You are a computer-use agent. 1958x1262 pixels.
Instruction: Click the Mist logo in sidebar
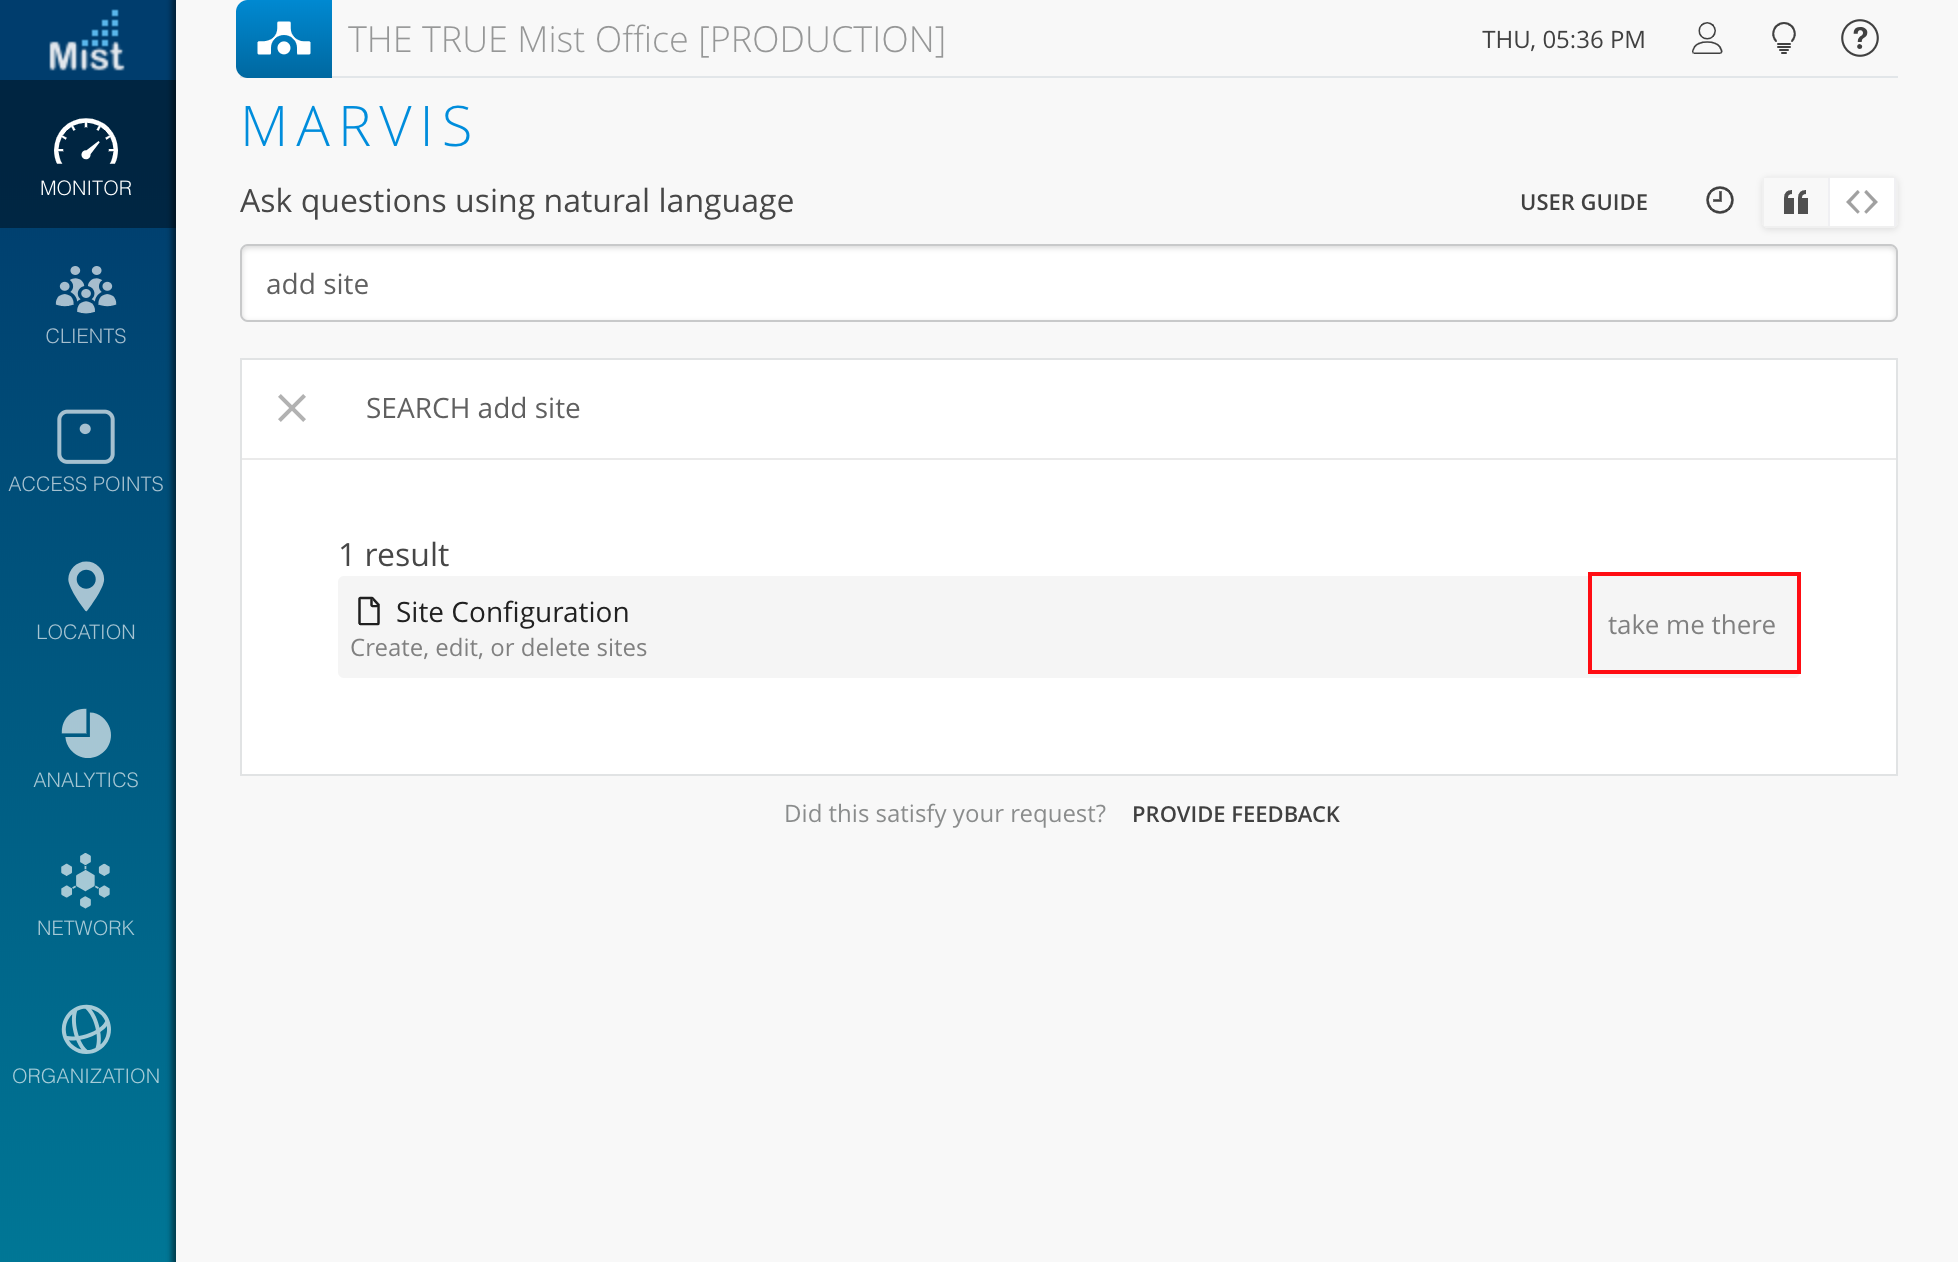click(x=87, y=41)
